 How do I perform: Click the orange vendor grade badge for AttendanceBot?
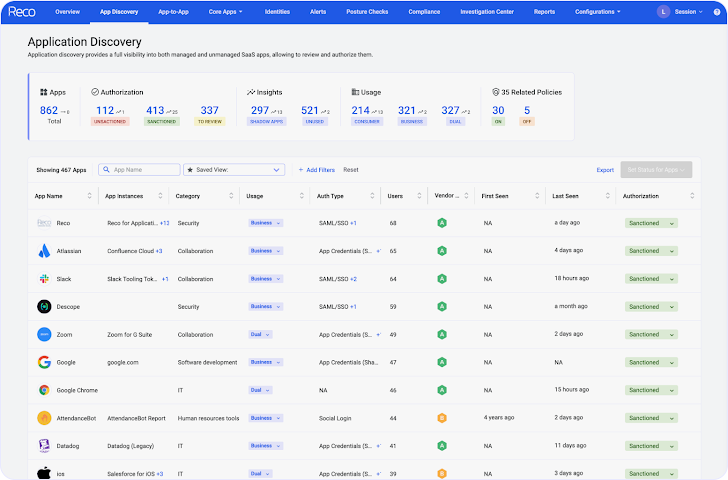(x=441, y=418)
